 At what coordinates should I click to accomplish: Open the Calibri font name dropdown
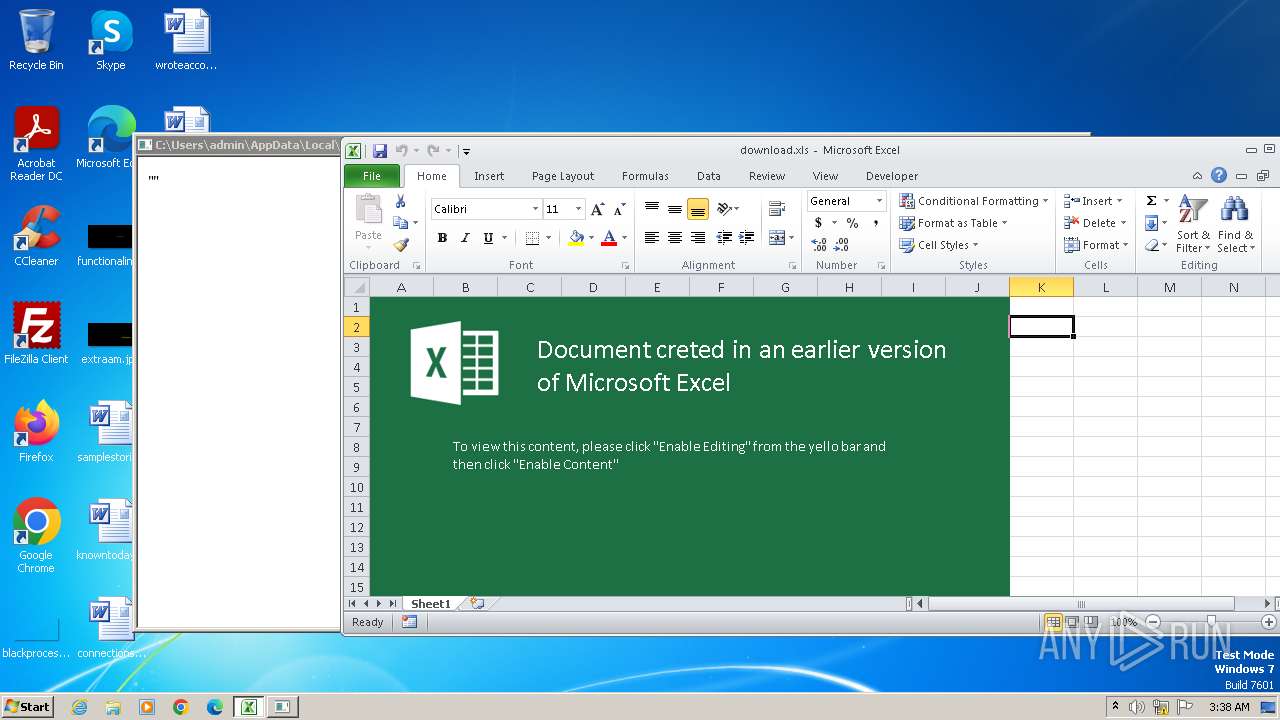[x=535, y=209]
